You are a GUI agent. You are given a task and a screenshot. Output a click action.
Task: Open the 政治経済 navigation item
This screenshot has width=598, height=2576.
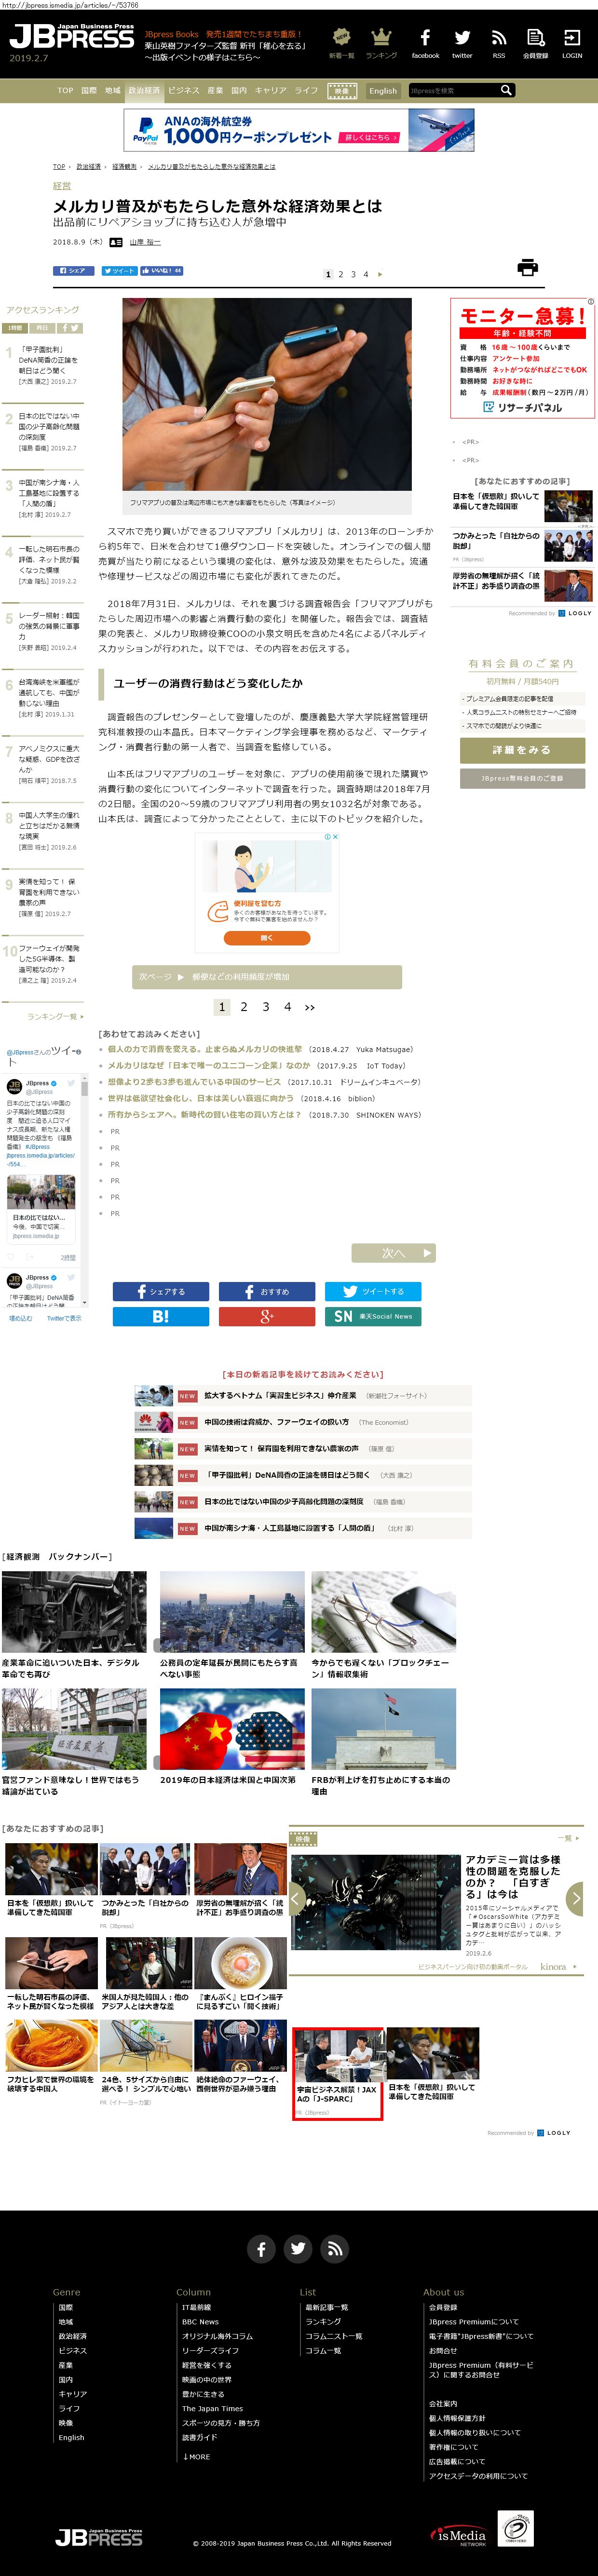144,90
